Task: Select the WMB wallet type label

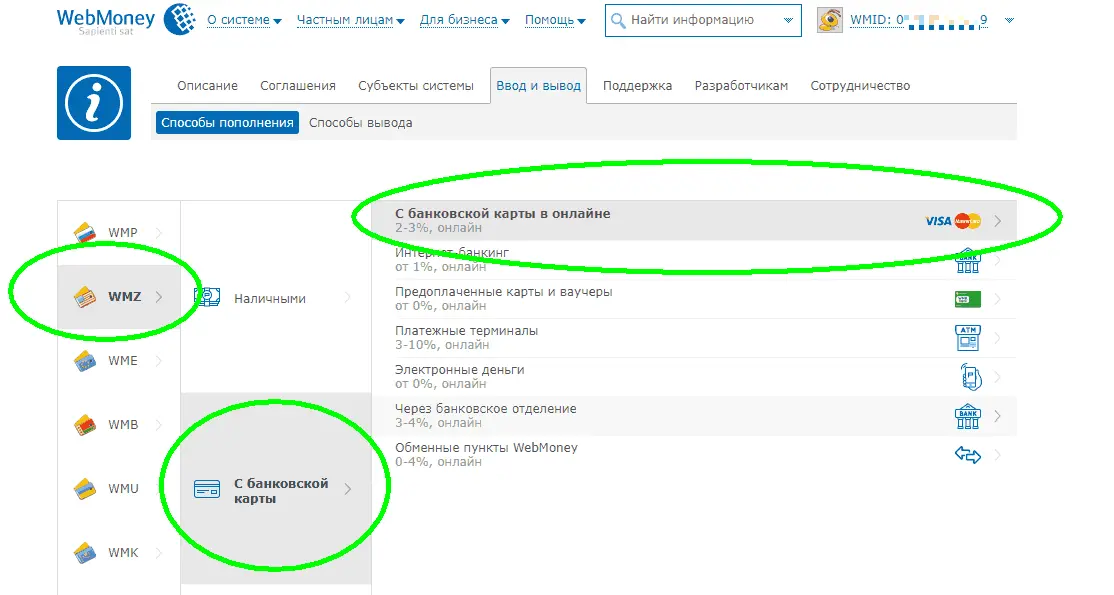Action: pyautogui.click(x=123, y=424)
